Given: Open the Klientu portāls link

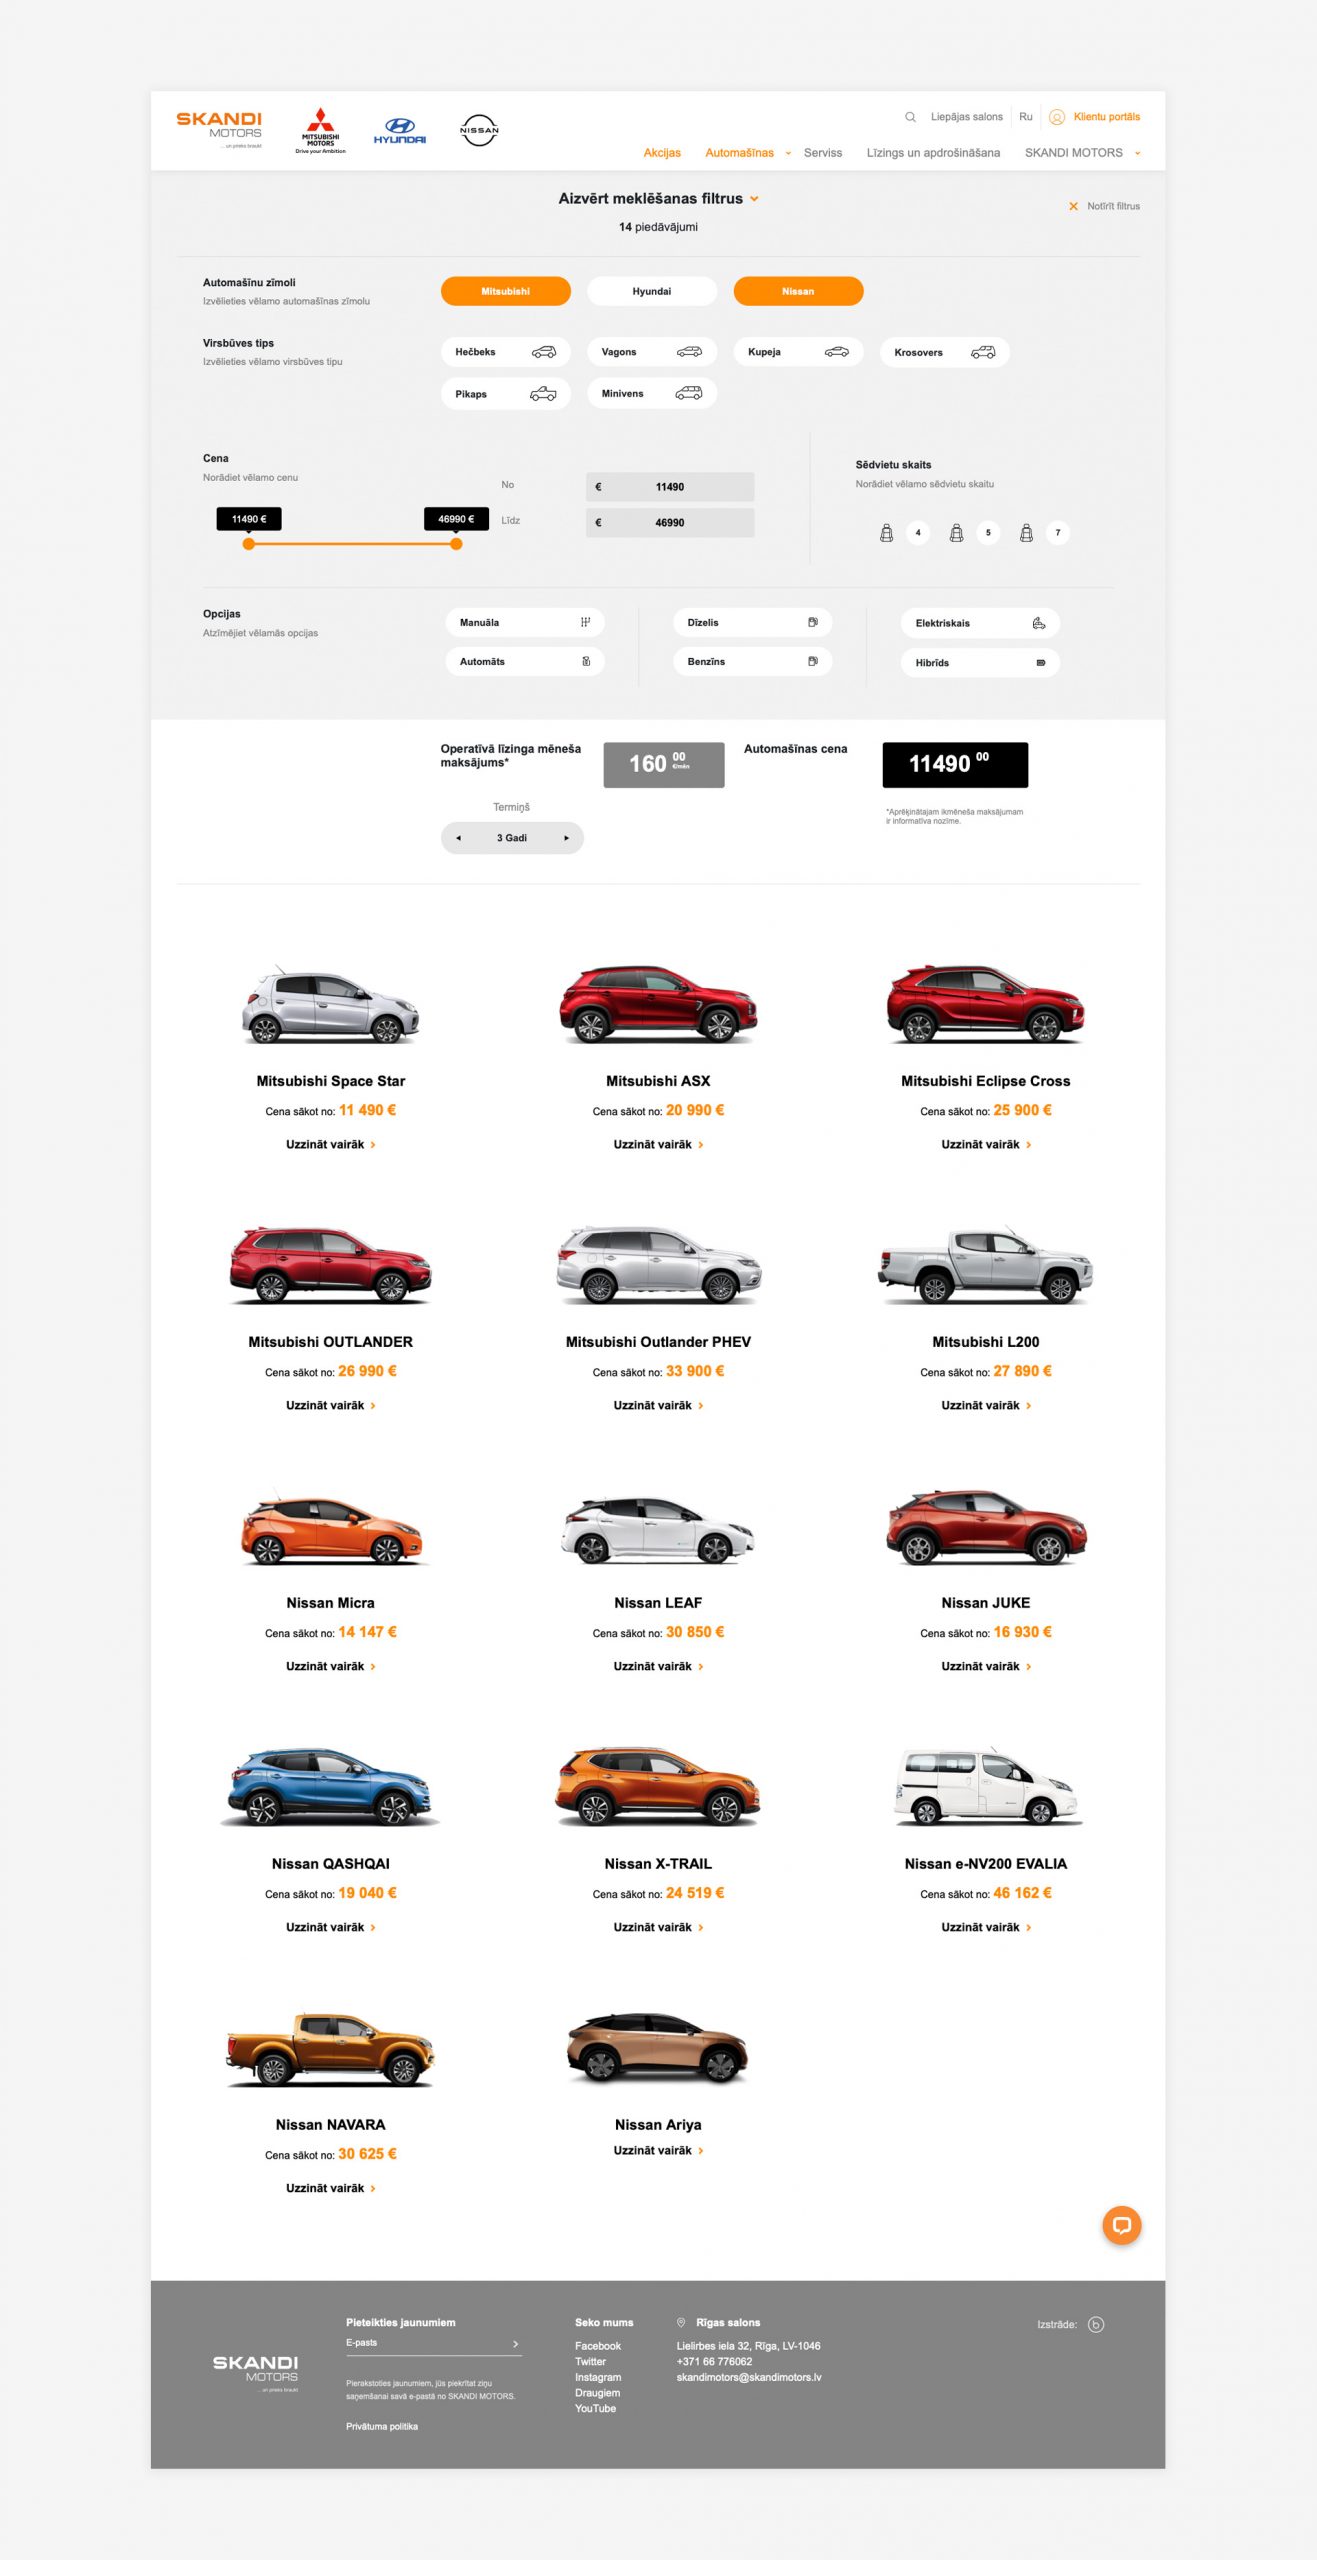Looking at the screenshot, I should (x=1107, y=117).
